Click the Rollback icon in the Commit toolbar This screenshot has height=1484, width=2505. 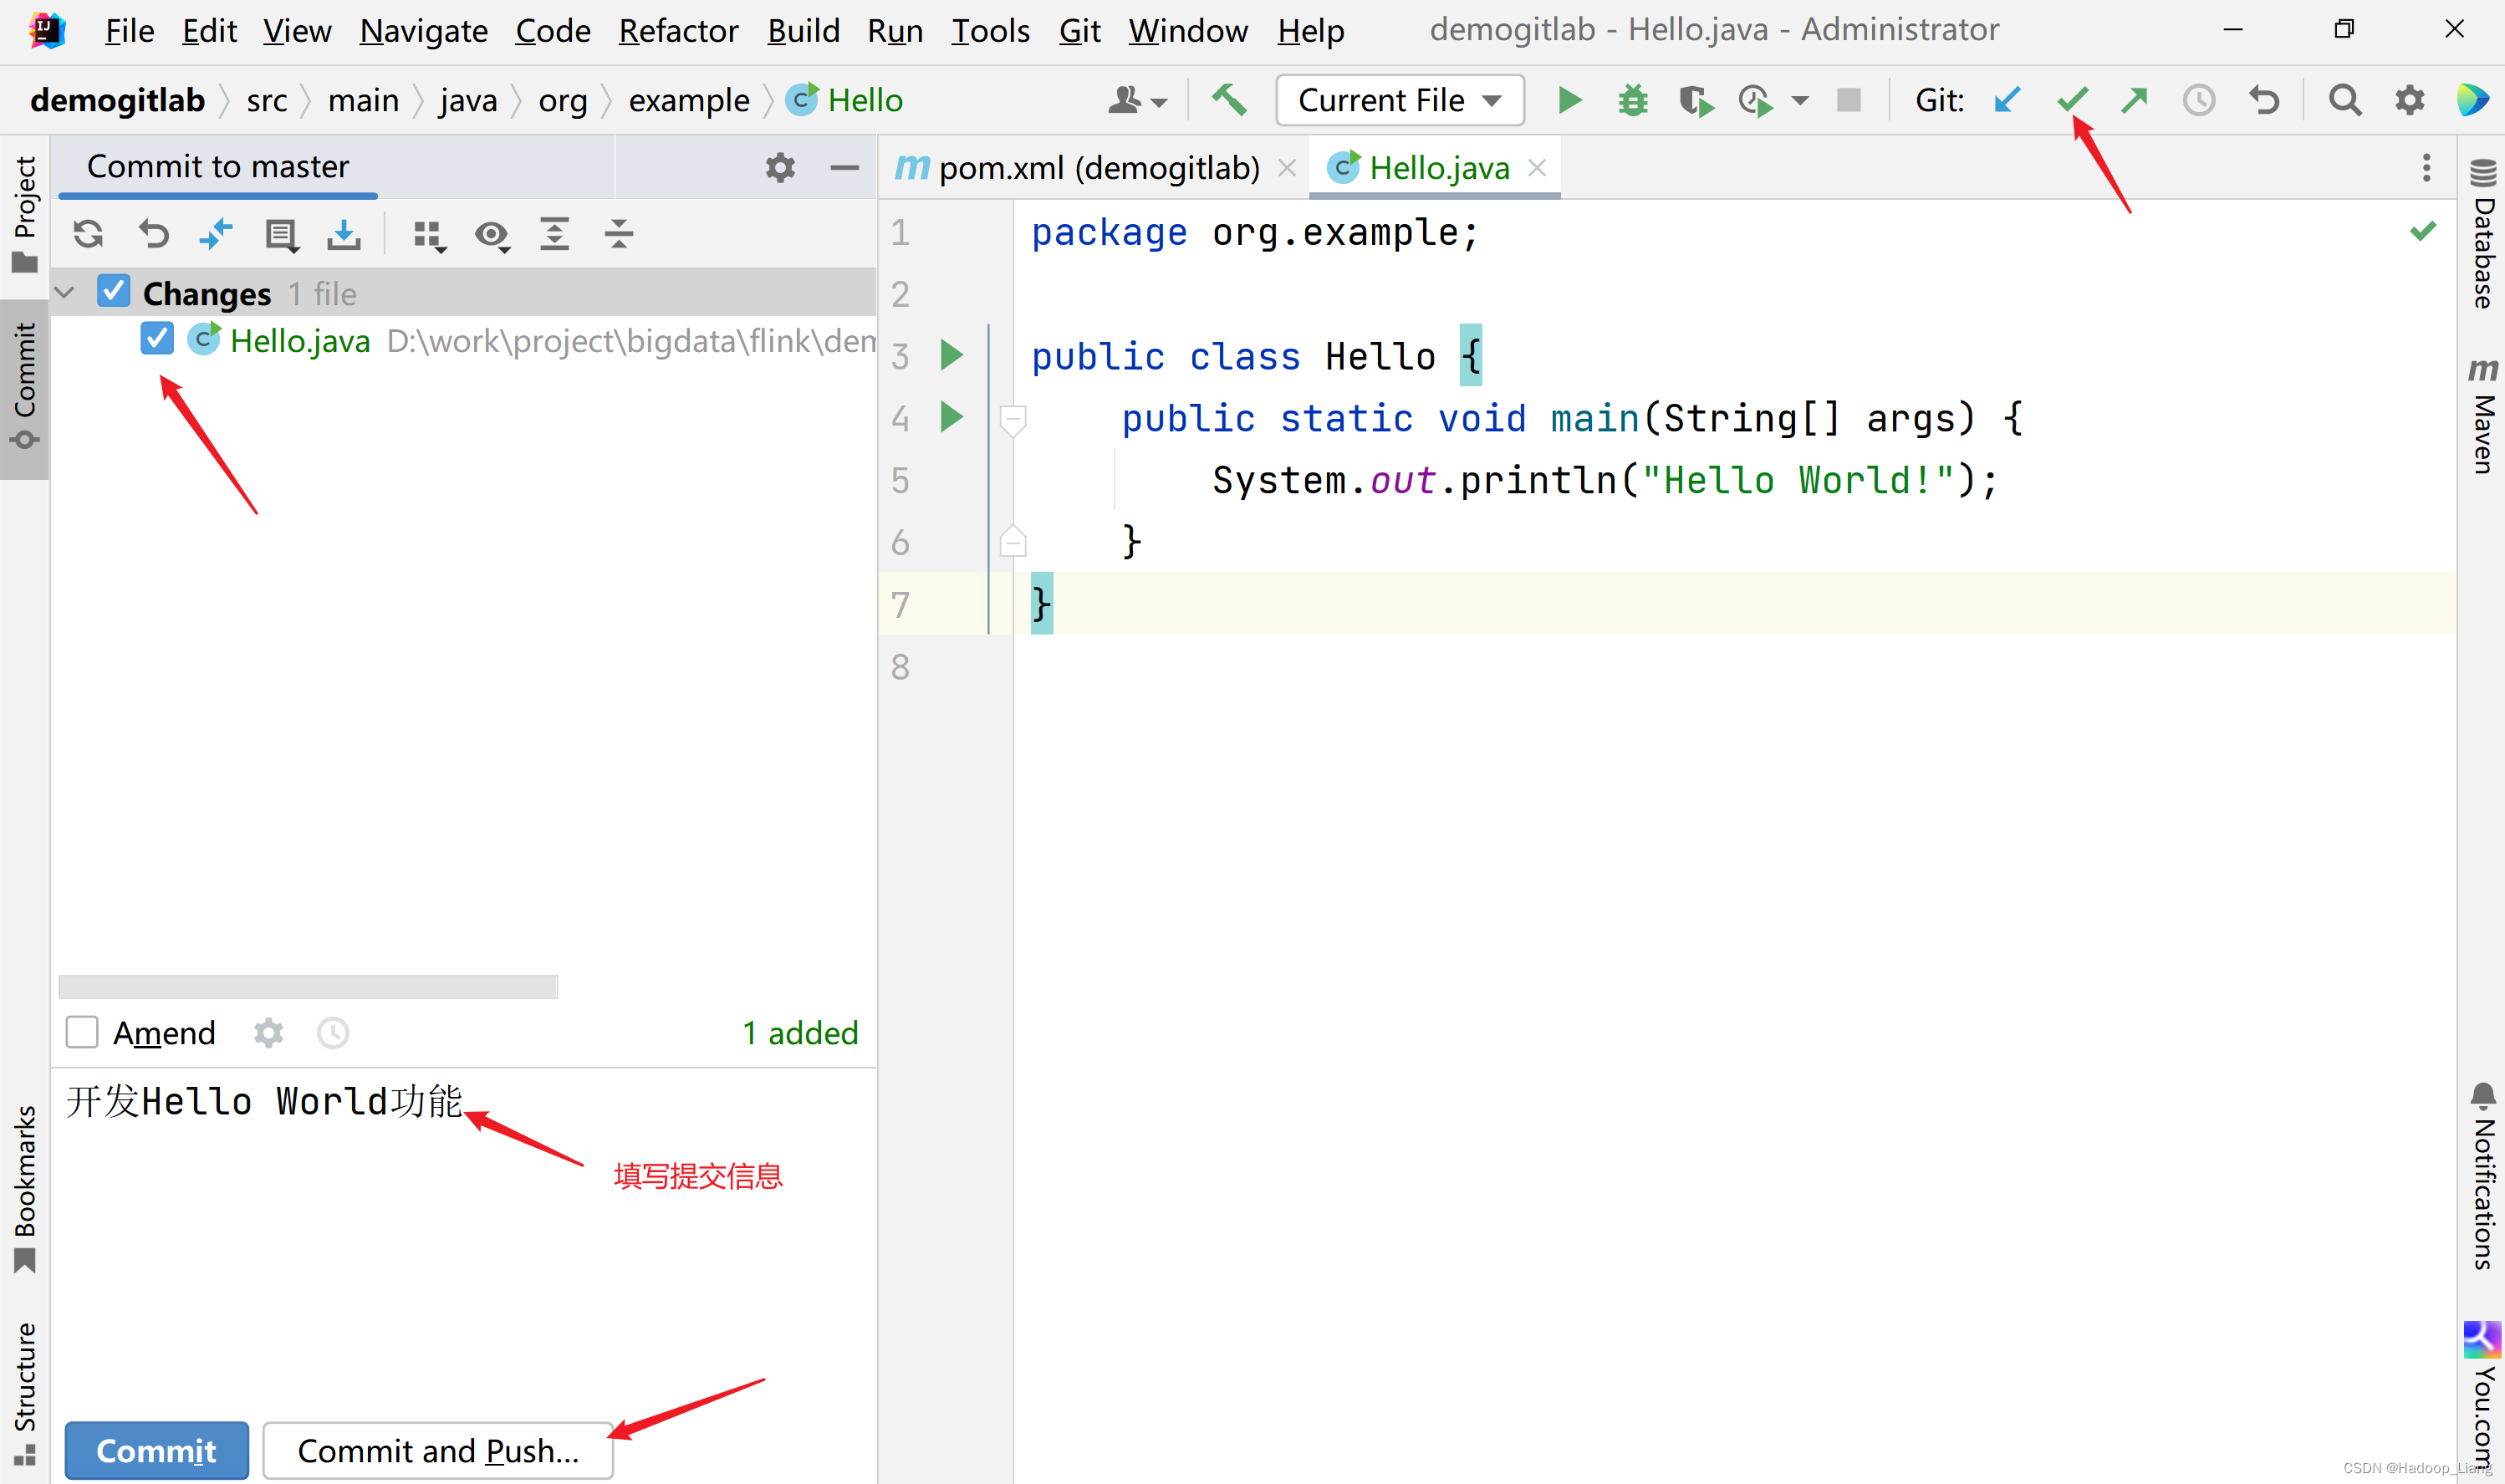pos(153,234)
